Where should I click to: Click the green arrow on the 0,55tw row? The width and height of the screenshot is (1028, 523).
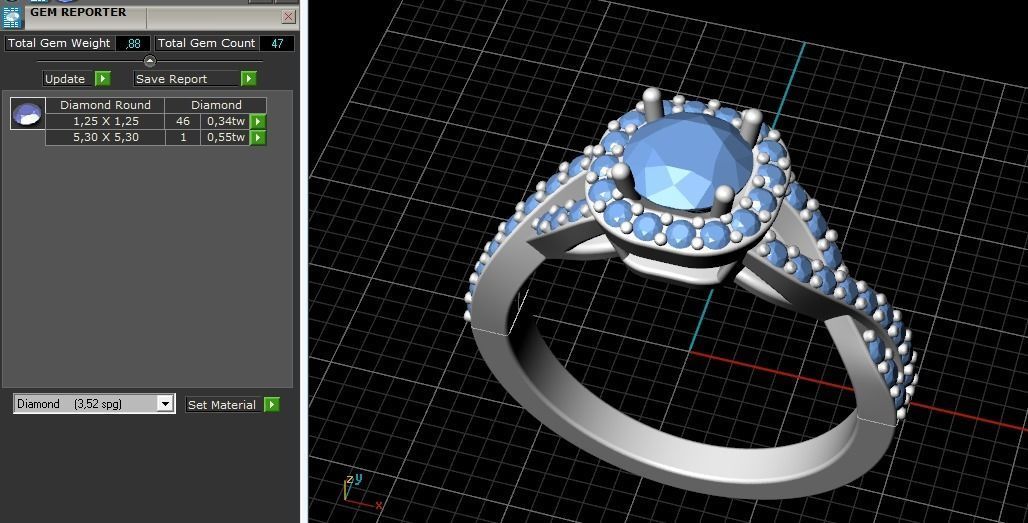pyautogui.click(x=258, y=138)
